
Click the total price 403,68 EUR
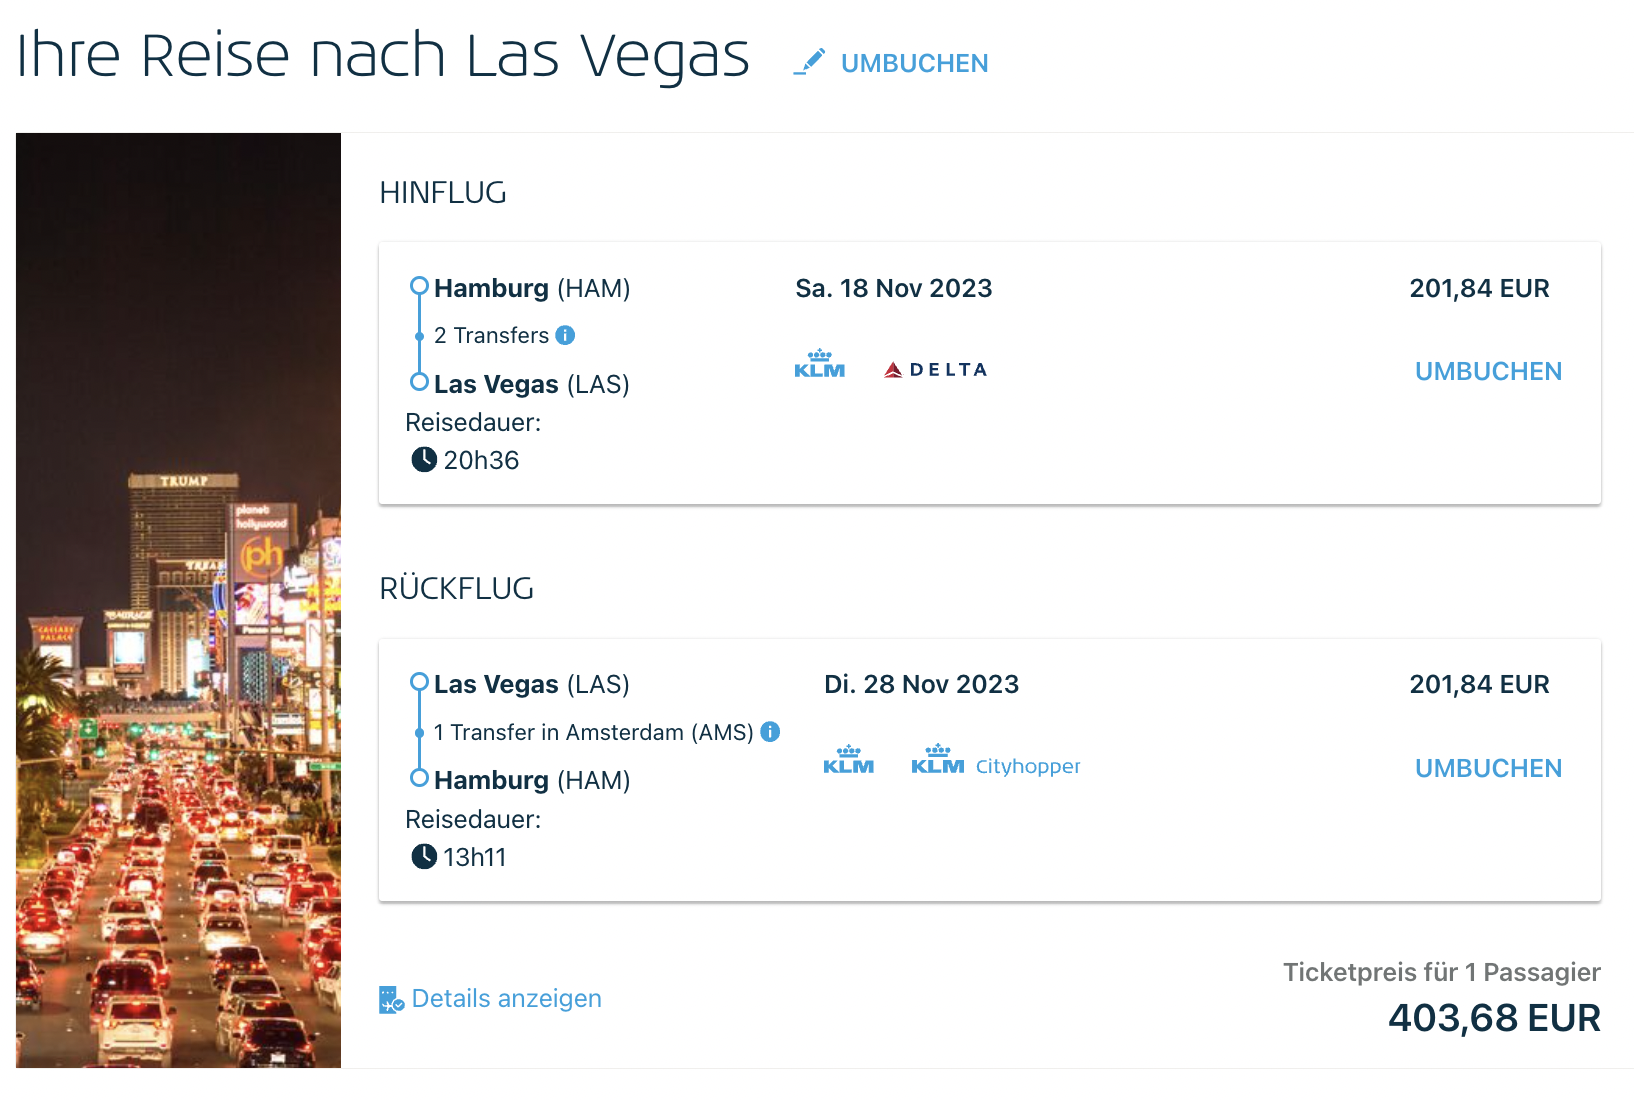[1494, 1018]
